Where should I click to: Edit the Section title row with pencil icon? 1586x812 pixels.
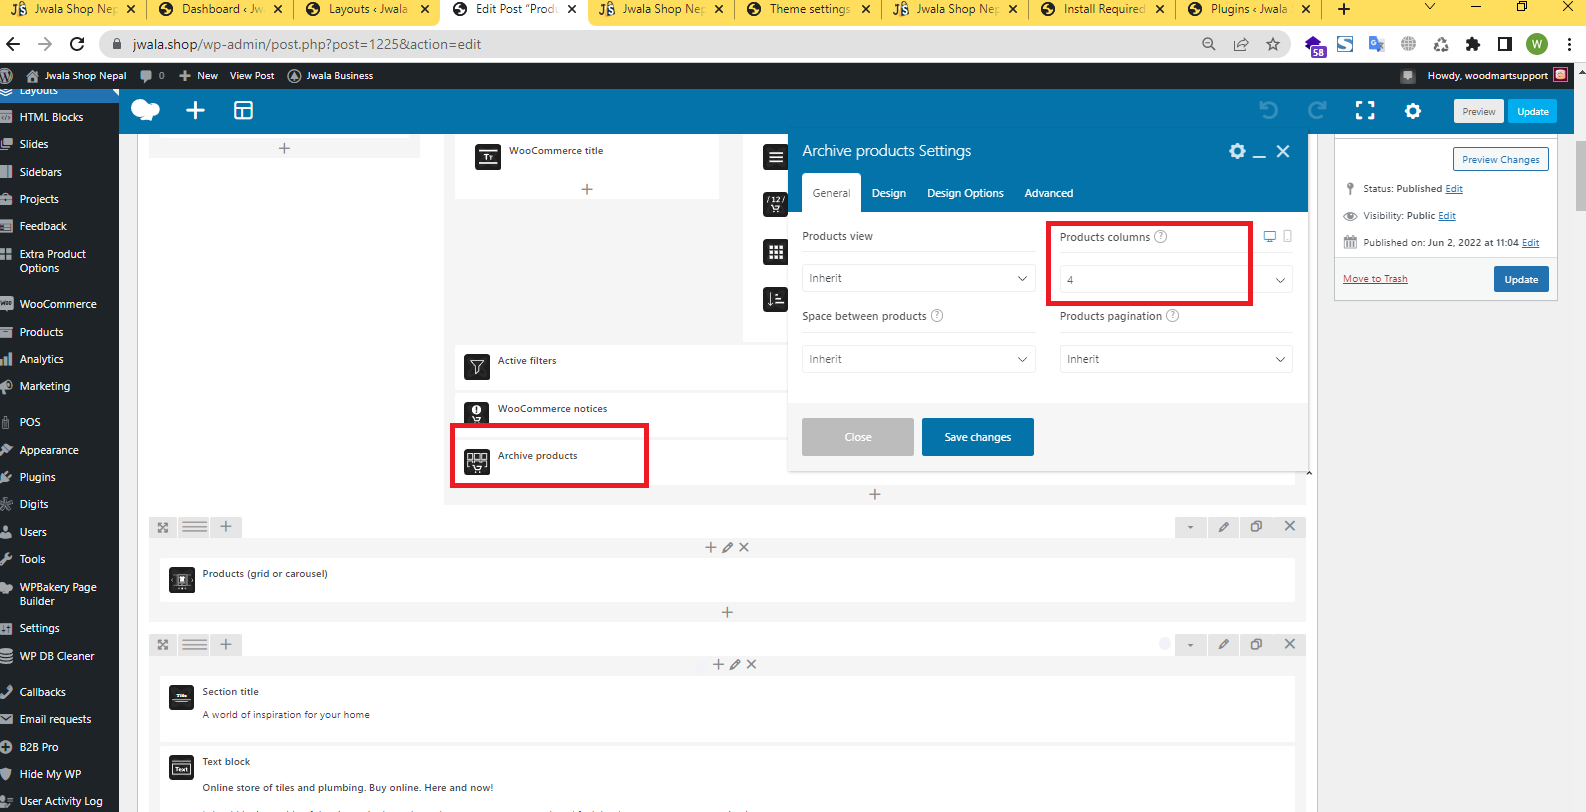[1223, 645]
